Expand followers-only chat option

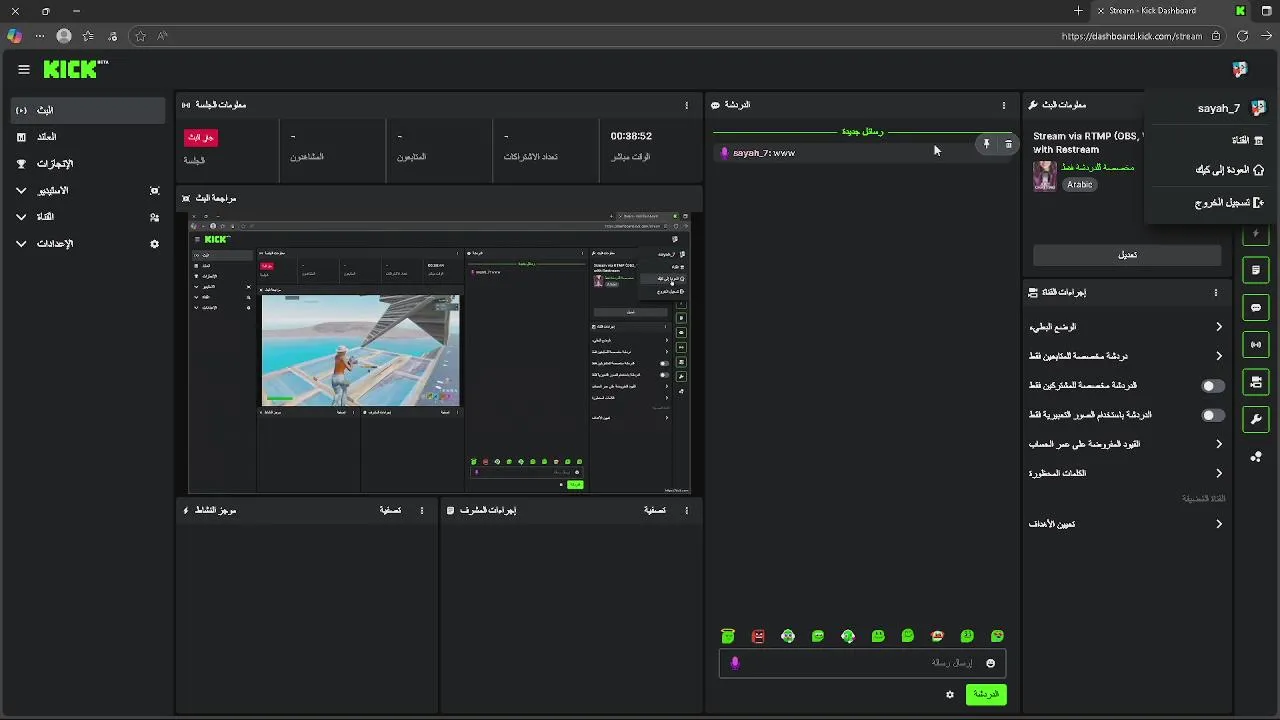(1126, 356)
